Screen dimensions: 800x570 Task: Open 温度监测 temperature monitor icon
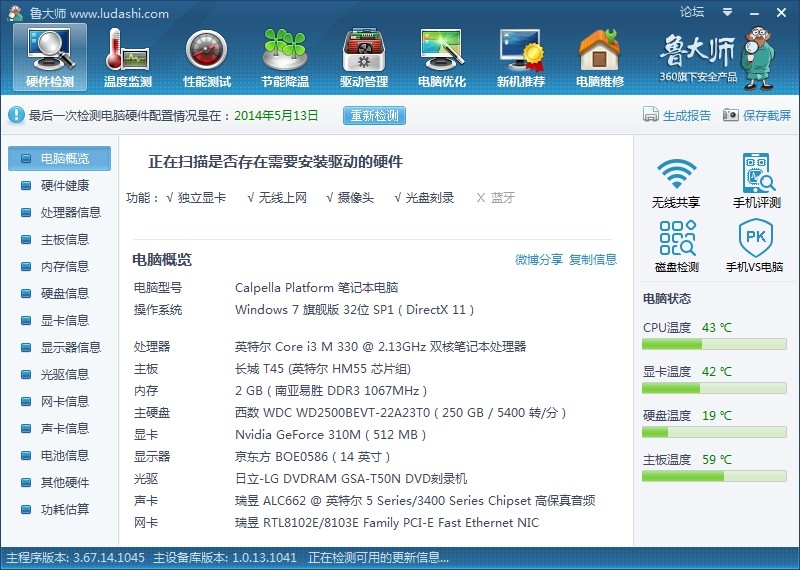click(128, 58)
